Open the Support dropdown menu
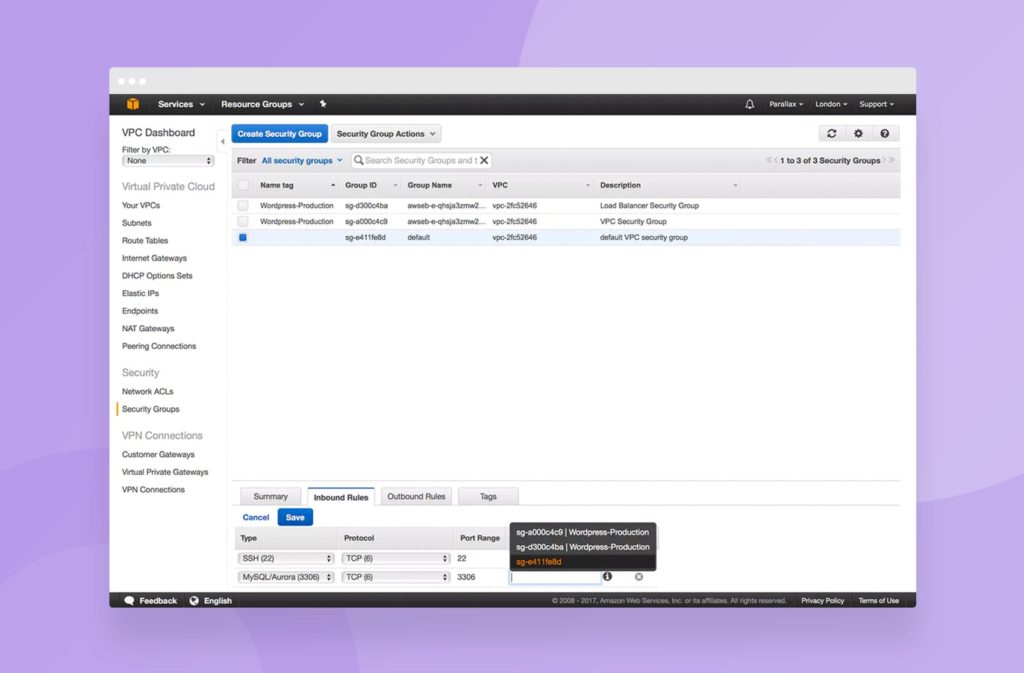The height and width of the screenshot is (673, 1024). [876, 104]
